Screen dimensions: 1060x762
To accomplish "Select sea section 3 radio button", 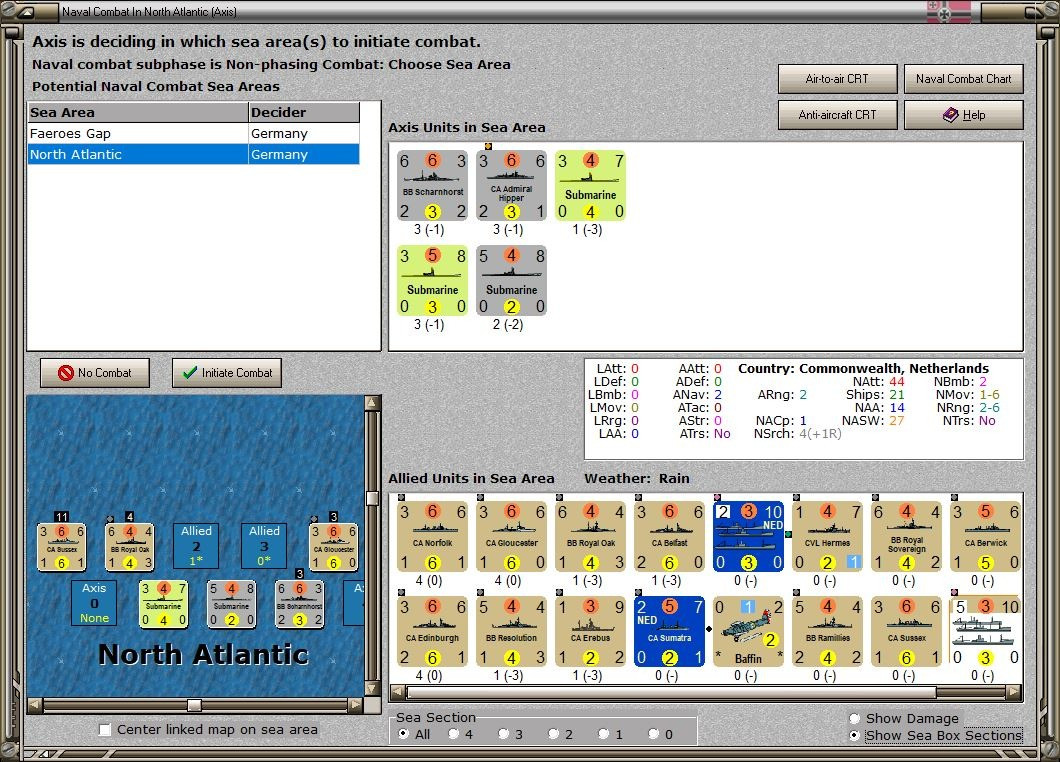I will [x=504, y=734].
